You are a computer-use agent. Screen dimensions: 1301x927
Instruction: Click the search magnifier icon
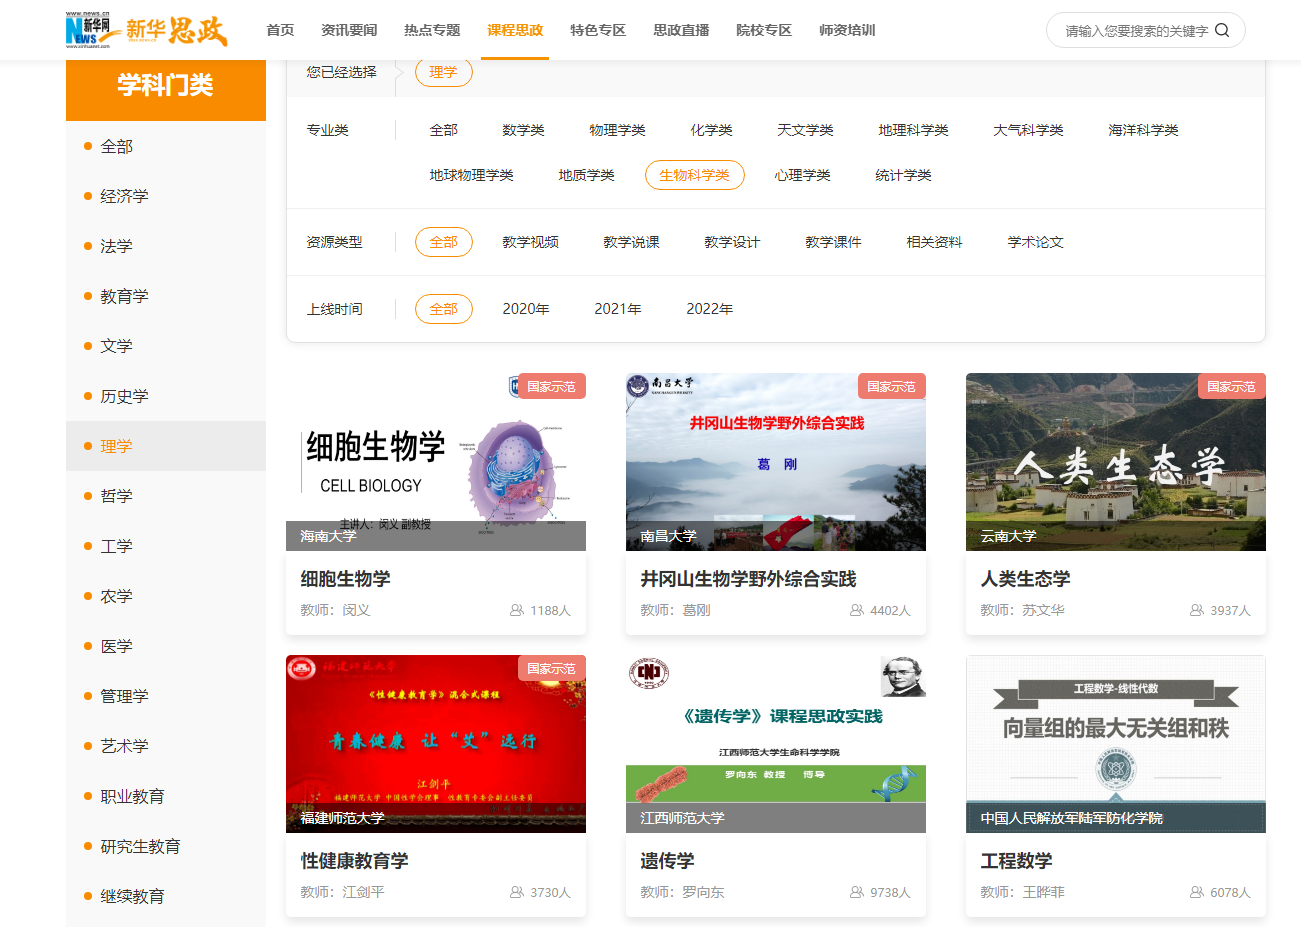pos(1221,30)
